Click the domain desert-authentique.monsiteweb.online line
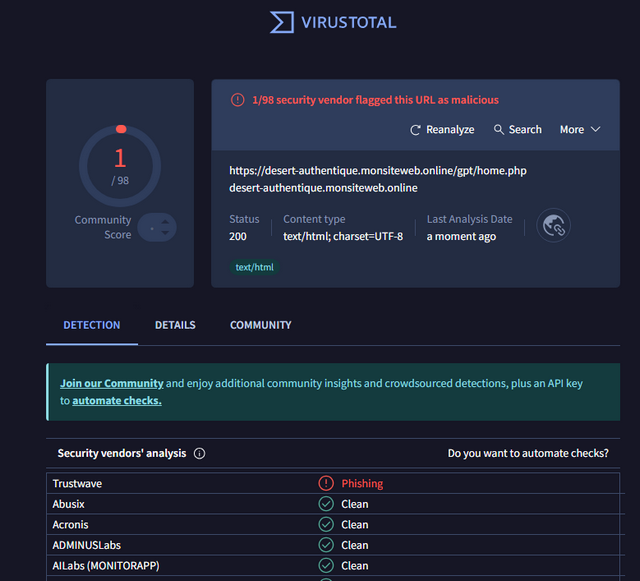Screen dimensions: 640x581 click(323, 188)
